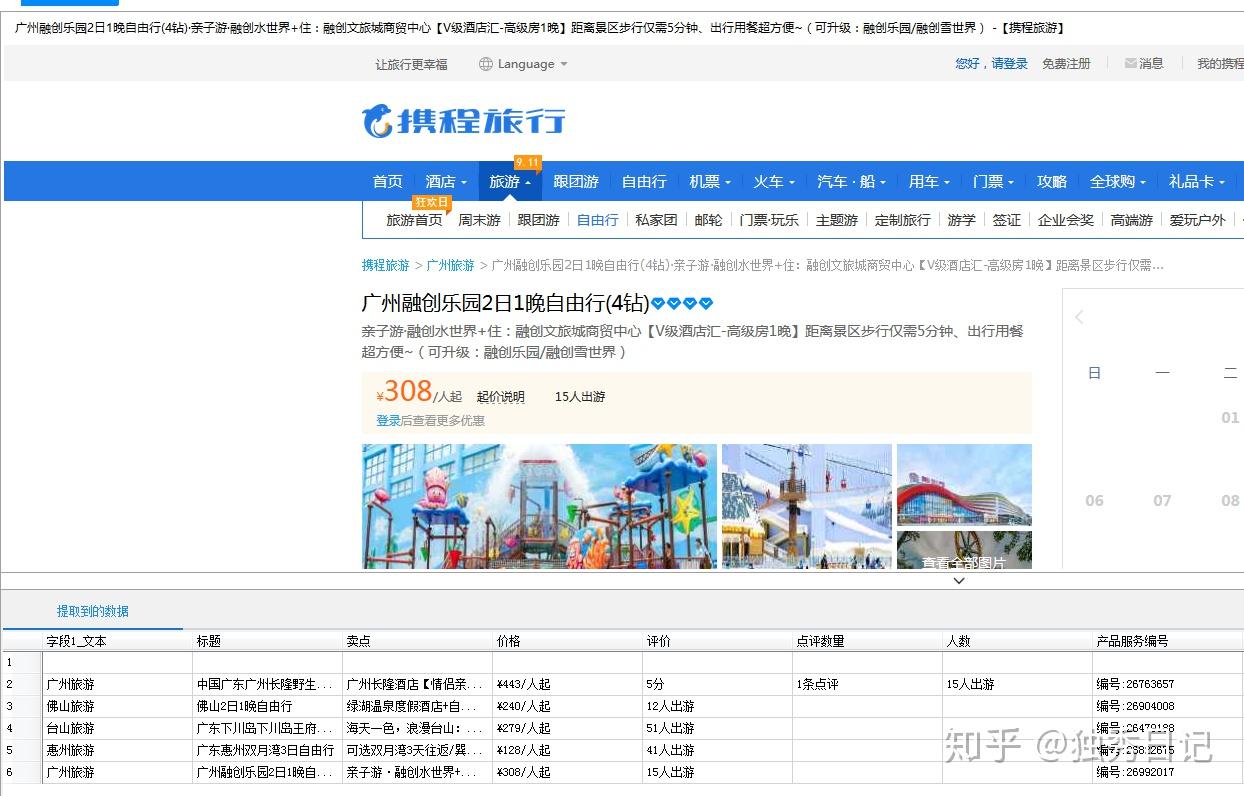Select 邮轮 in the sub navigation
The width and height of the screenshot is (1244, 796).
click(x=708, y=220)
